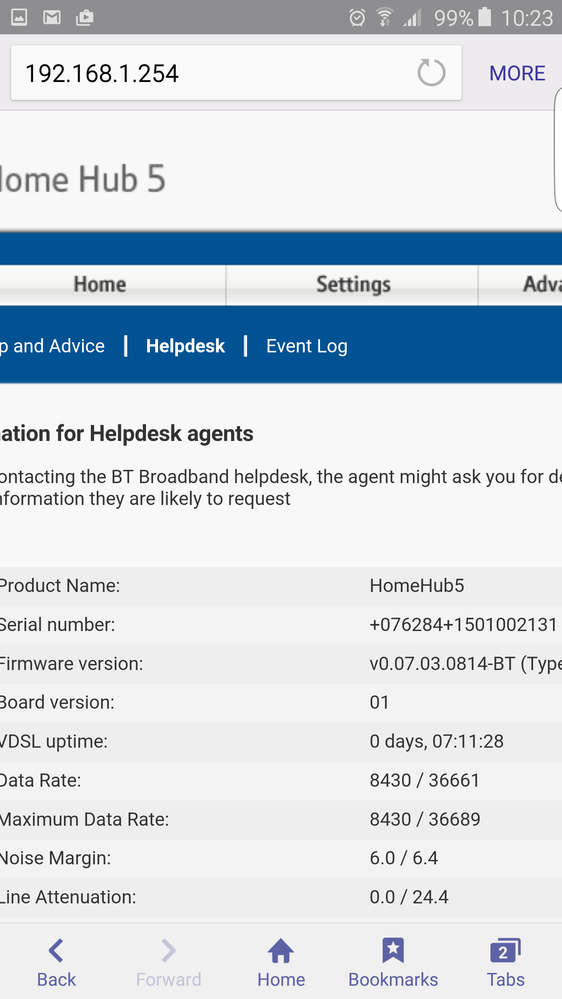
Task: Tap the Forward arrow icon
Action: 168,951
